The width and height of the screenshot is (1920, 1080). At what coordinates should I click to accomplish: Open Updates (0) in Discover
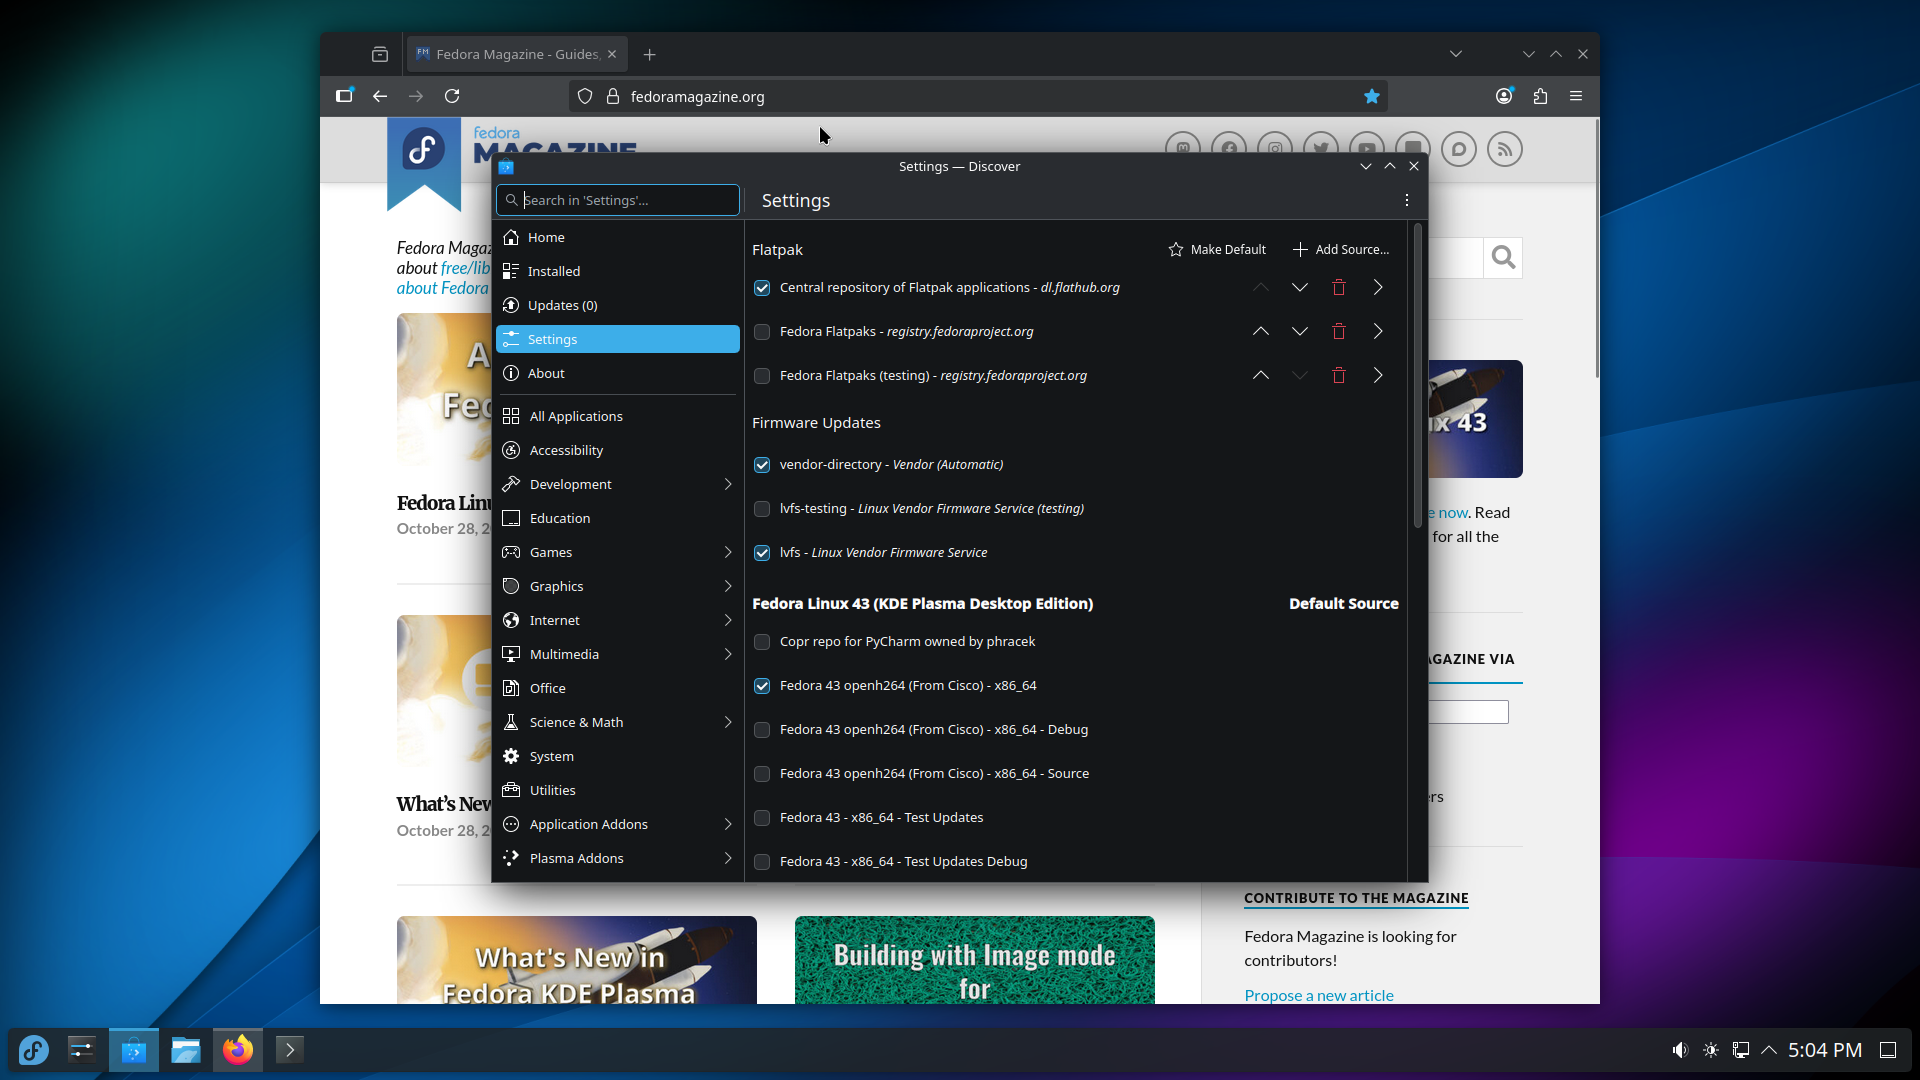[618, 306]
